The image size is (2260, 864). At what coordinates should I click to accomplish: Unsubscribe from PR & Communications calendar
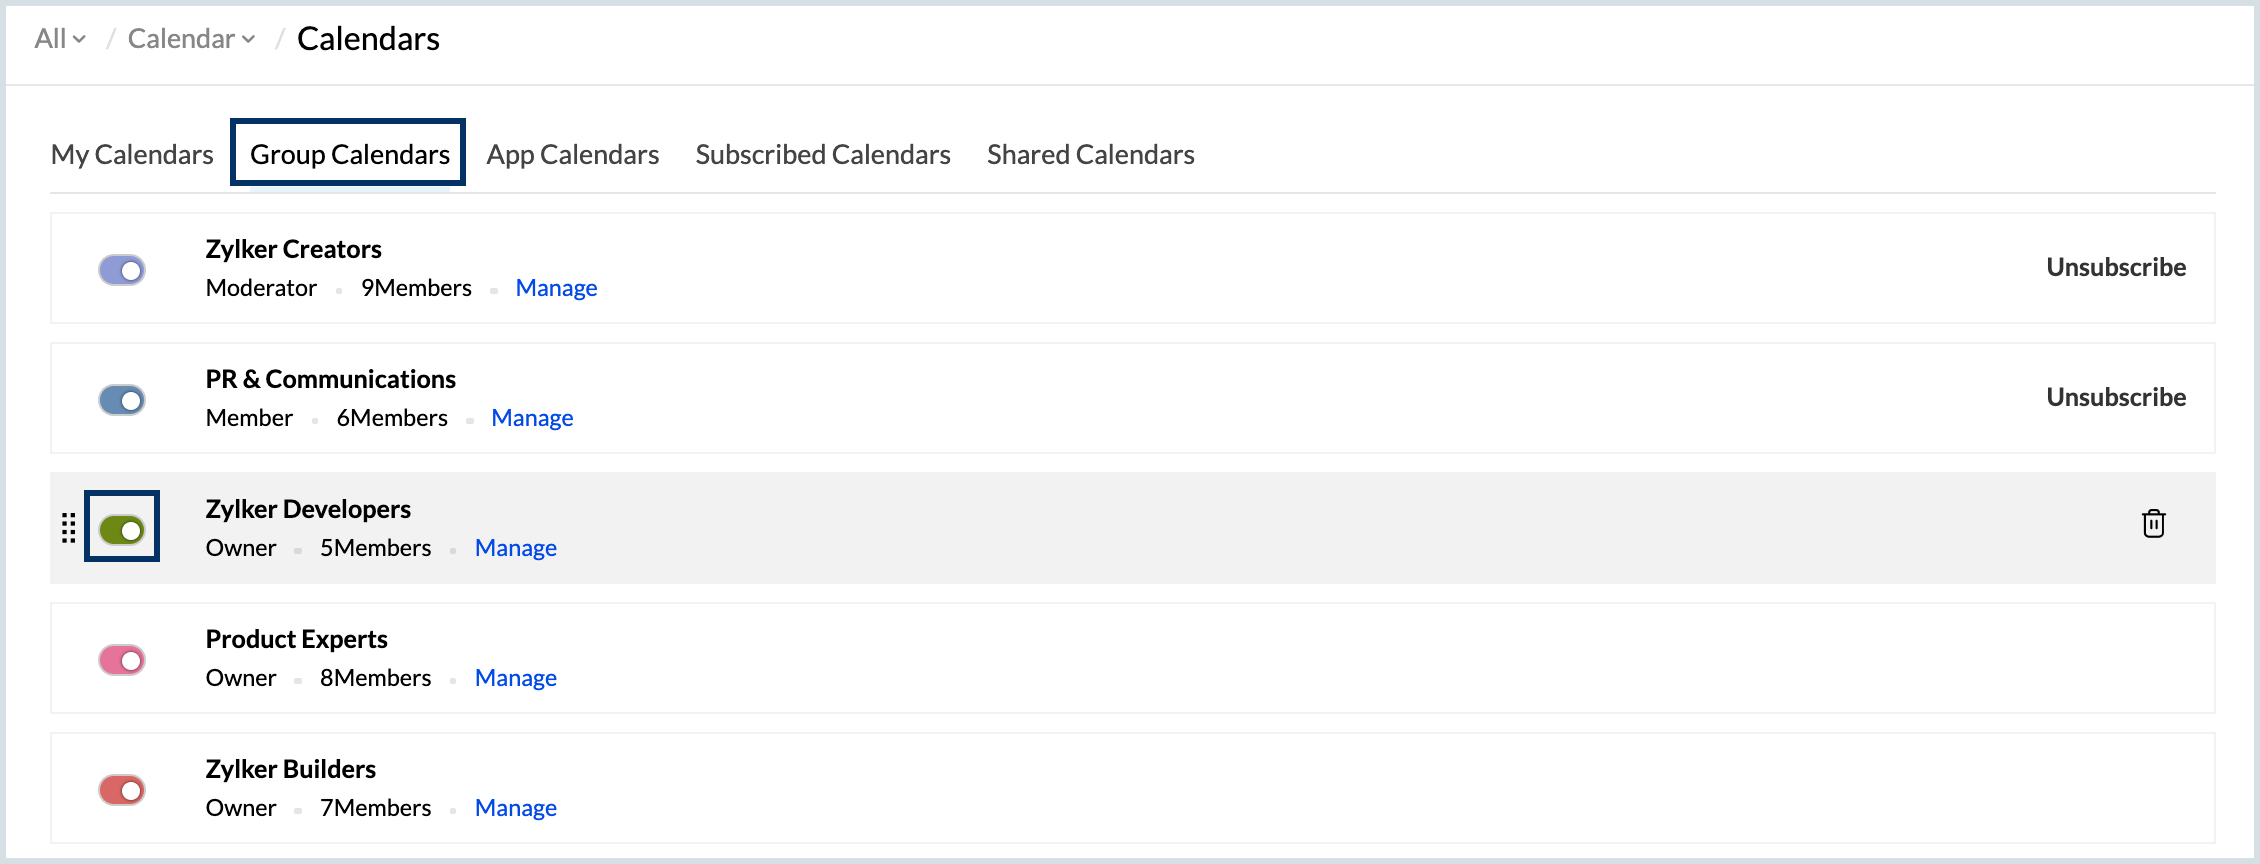click(2116, 397)
